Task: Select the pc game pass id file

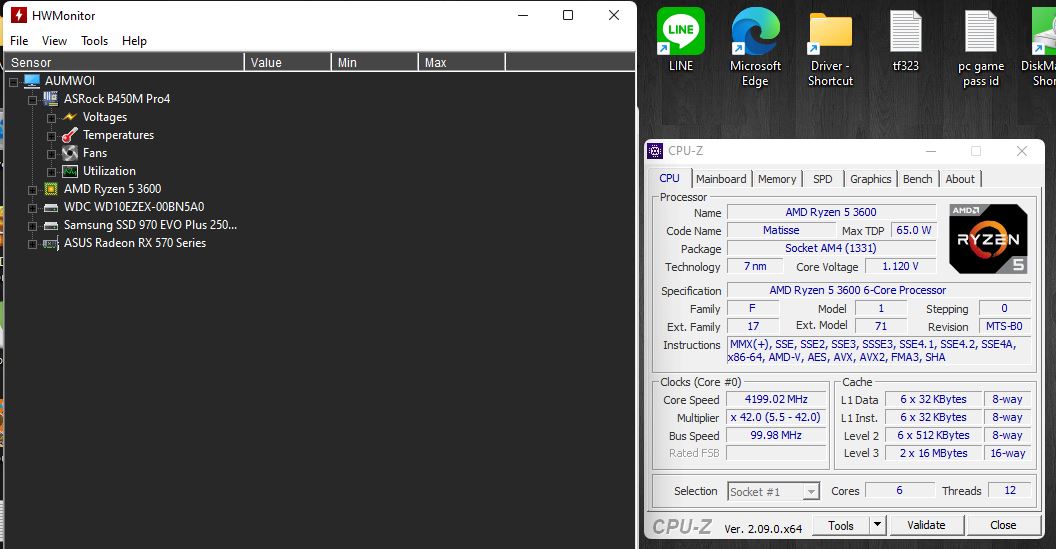Action: point(980,32)
